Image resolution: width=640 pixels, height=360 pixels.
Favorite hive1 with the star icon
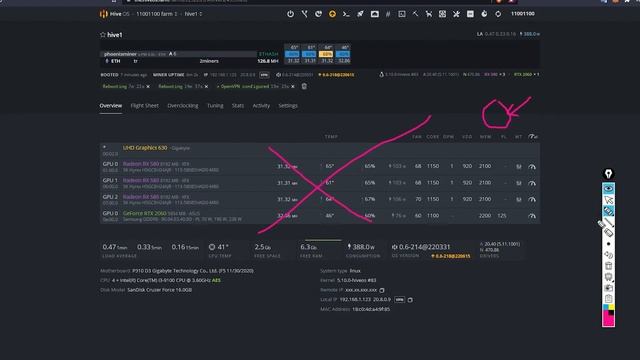point(103,35)
